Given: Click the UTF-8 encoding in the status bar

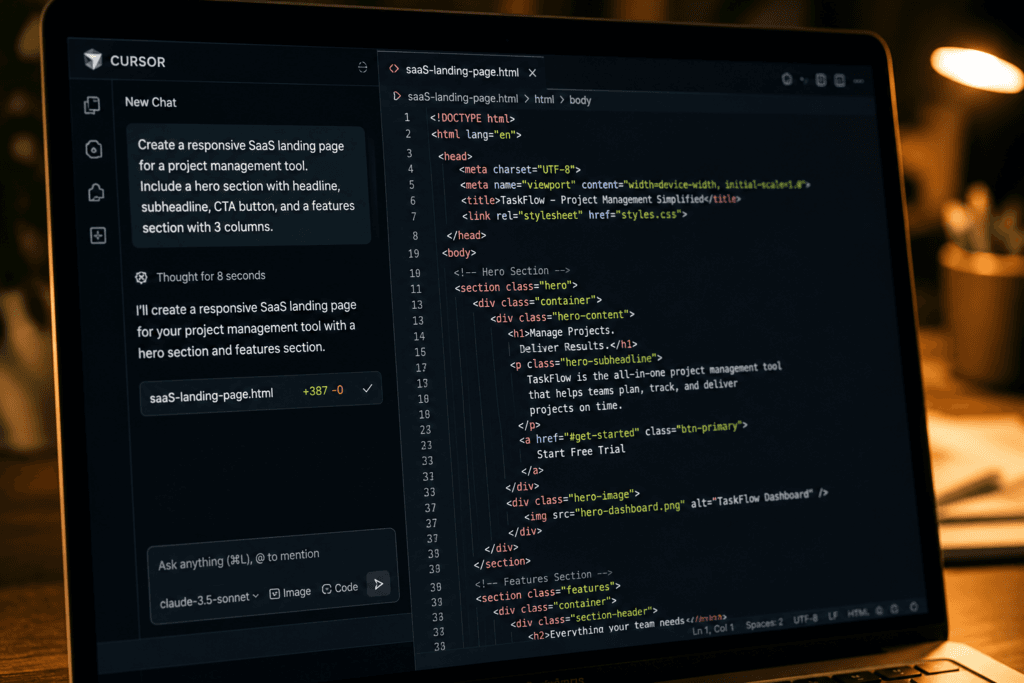Looking at the screenshot, I should coord(805,619).
